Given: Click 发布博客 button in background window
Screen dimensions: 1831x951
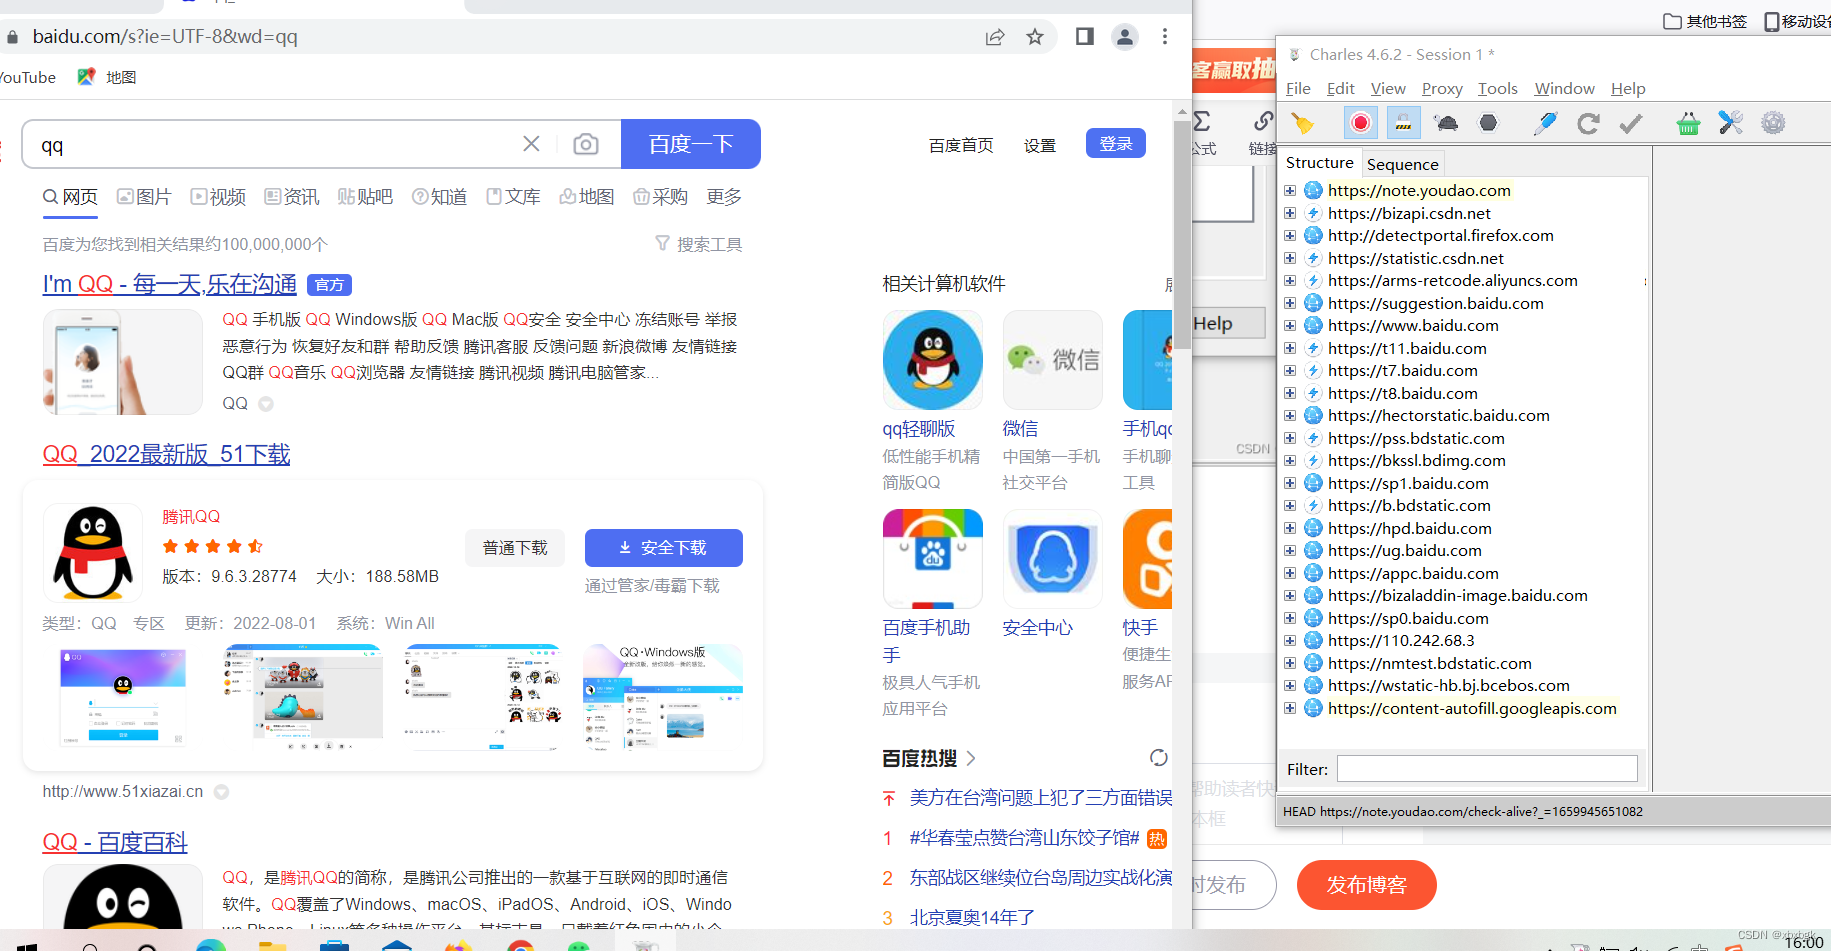Looking at the screenshot, I should coord(1366,885).
